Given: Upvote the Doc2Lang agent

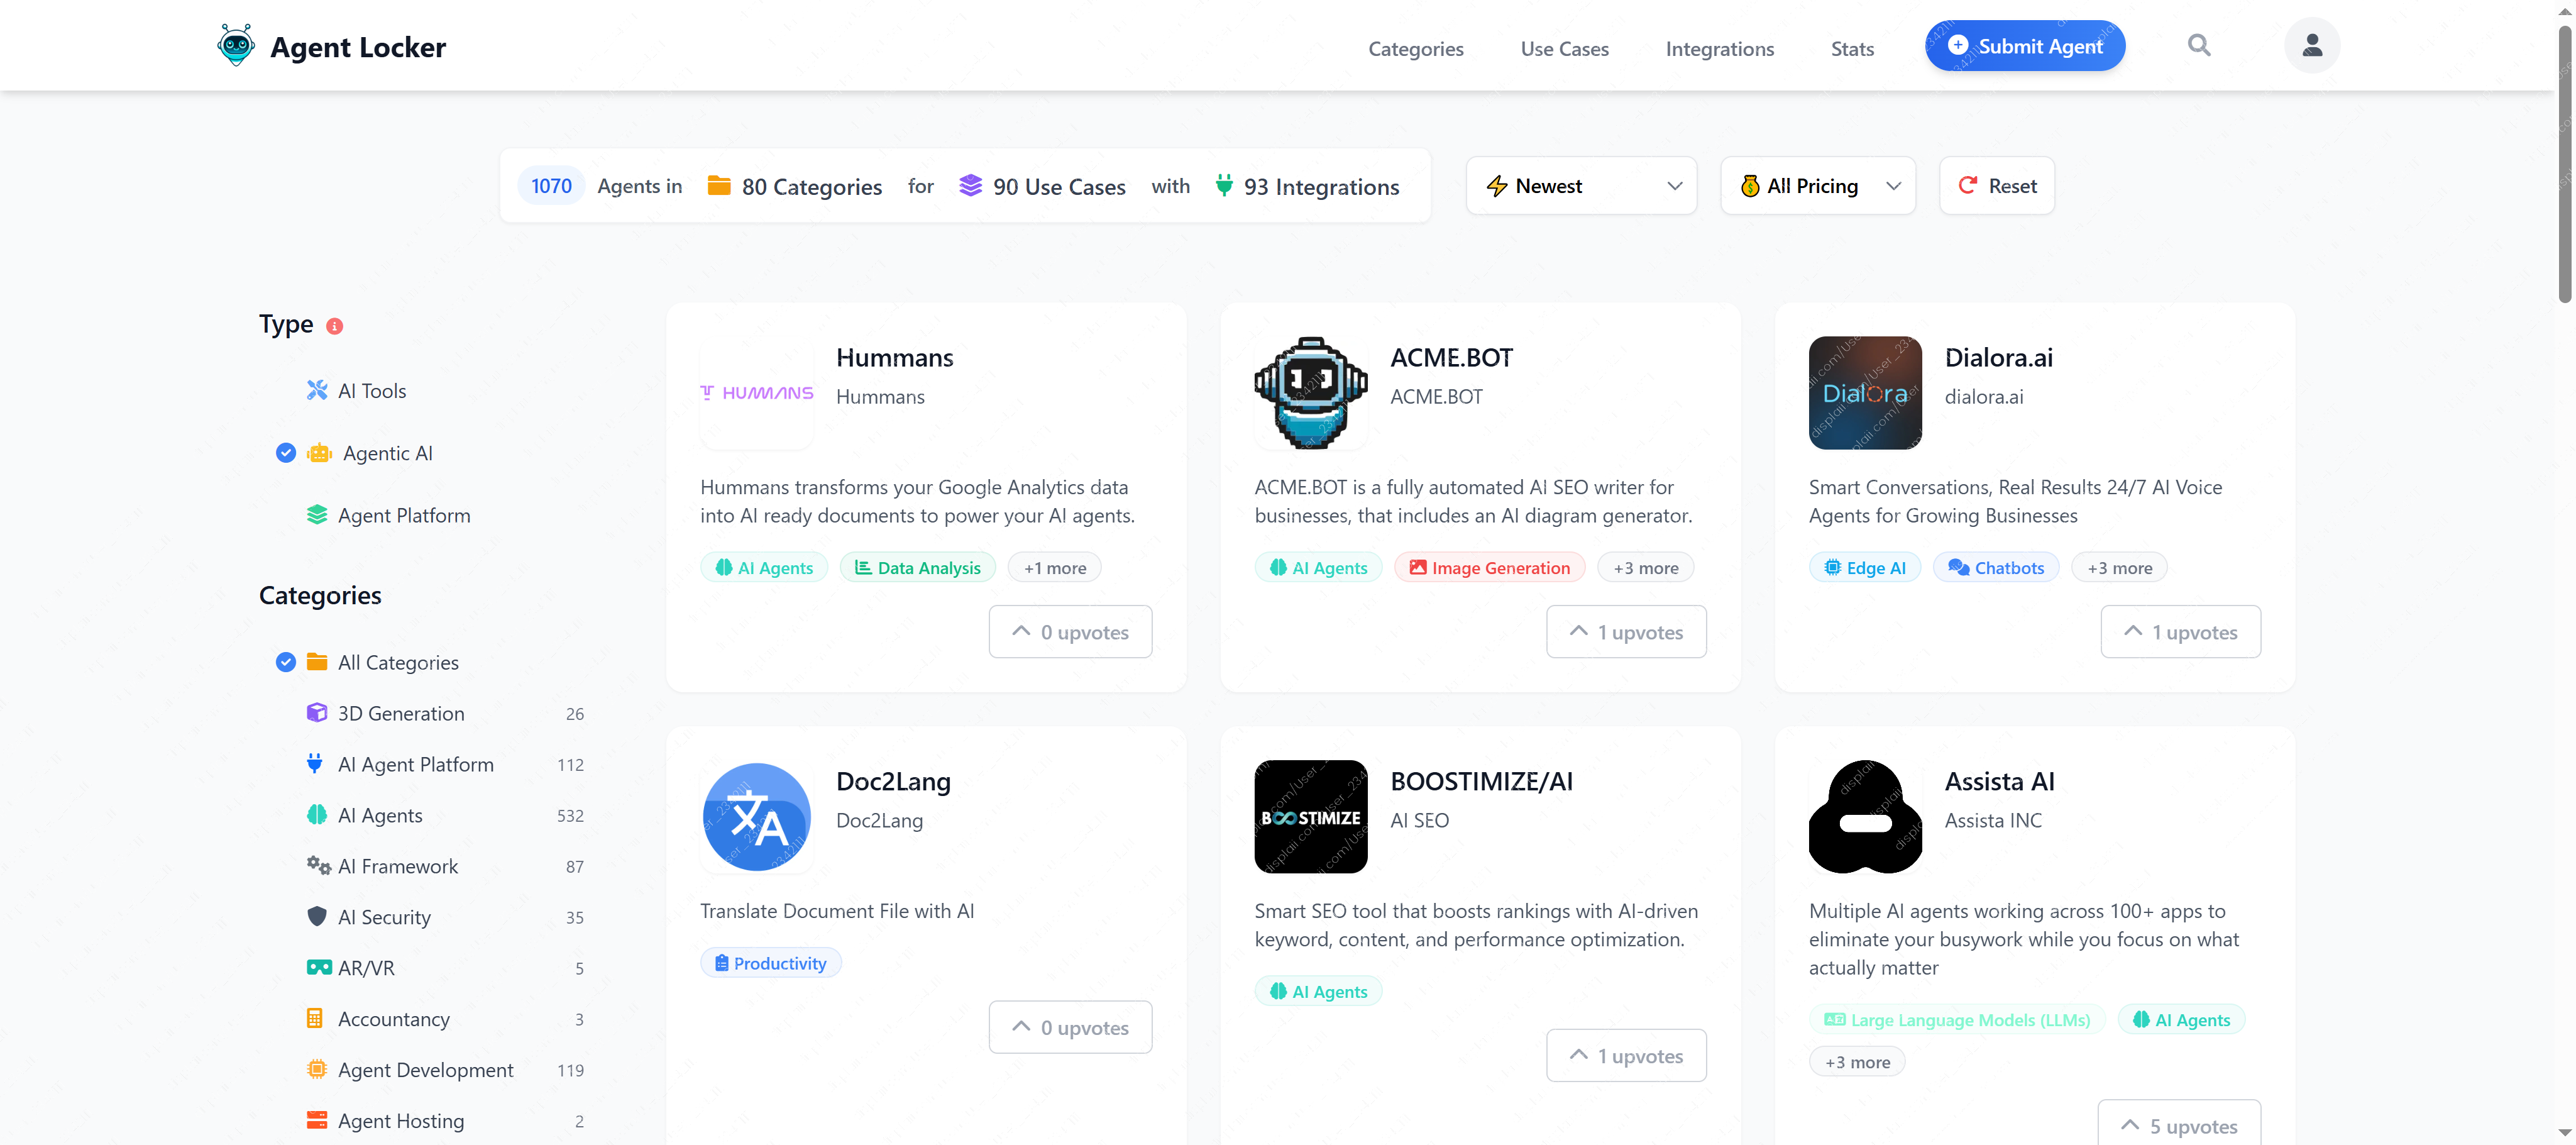Looking at the screenshot, I should pyautogui.click(x=1070, y=1027).
